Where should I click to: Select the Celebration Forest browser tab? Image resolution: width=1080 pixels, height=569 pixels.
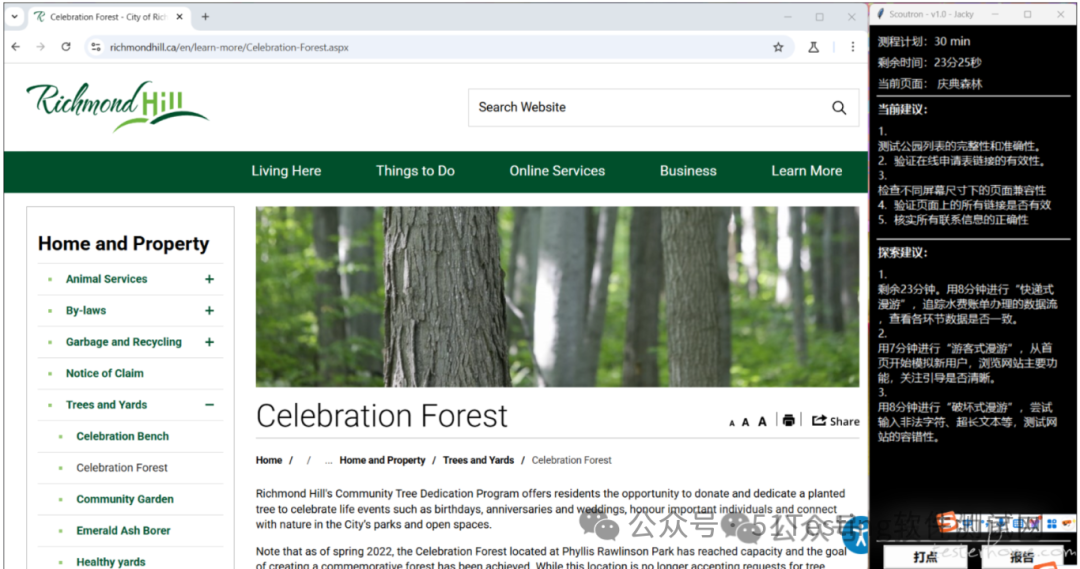pyautogui.click(x=109, y=17)
